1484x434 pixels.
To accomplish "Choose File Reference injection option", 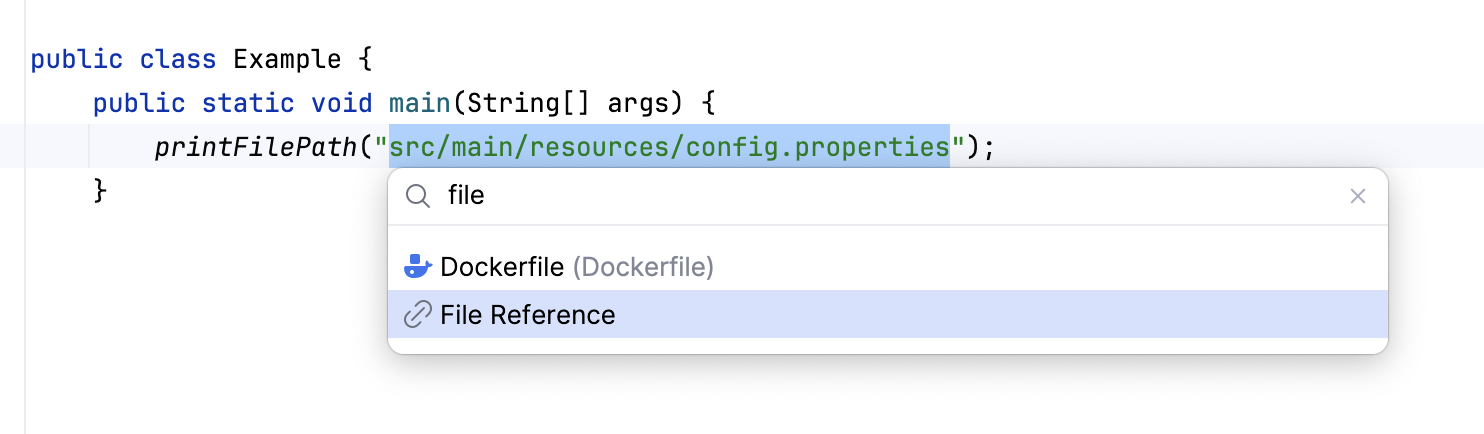I will click(888, 314).
